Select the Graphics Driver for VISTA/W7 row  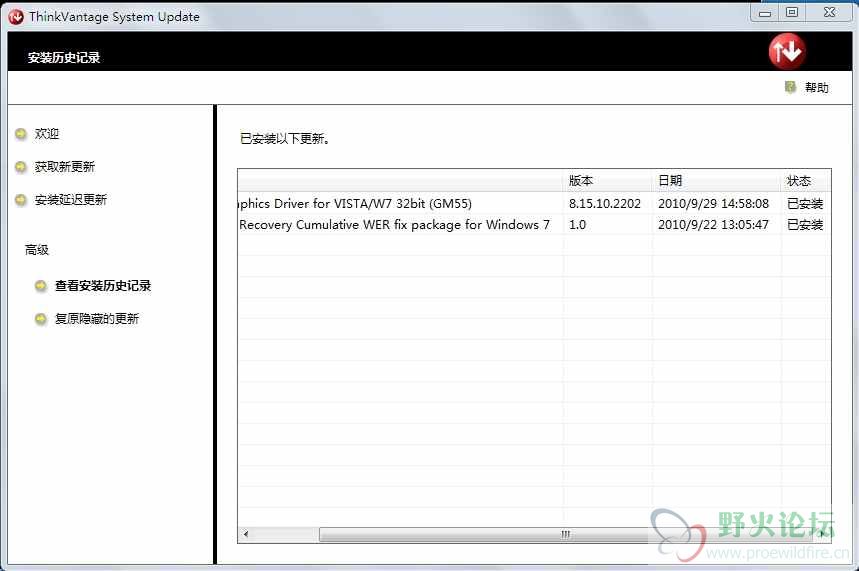[x=532, y=203]
